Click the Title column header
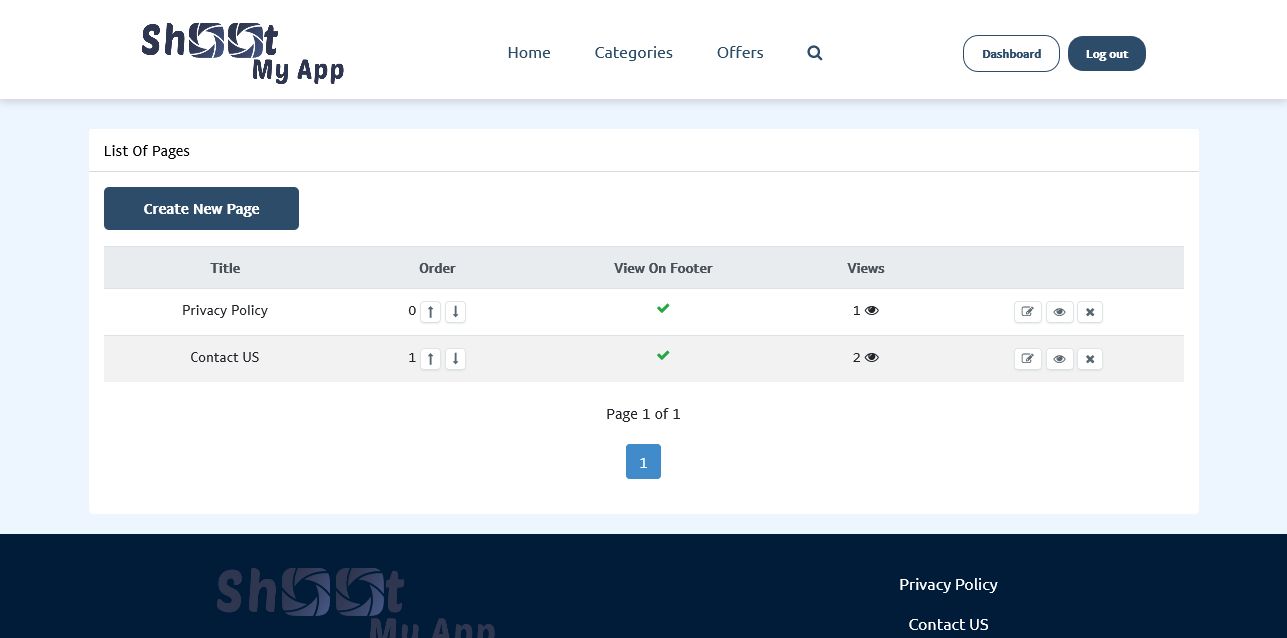The image size is (1287, 638). pos(225,268)
